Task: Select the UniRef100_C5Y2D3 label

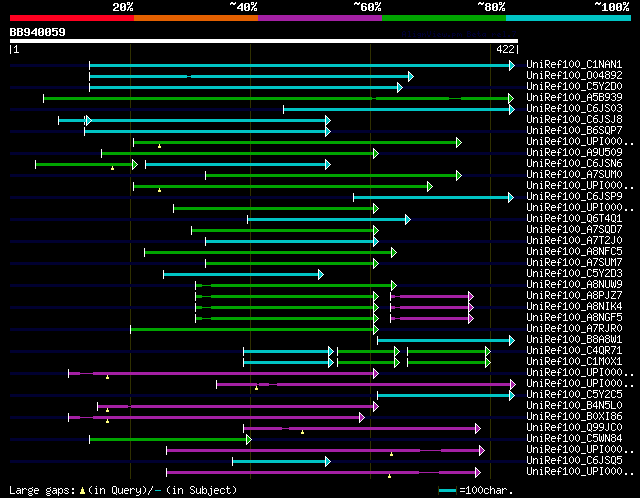Action: [x=574, y=273]
